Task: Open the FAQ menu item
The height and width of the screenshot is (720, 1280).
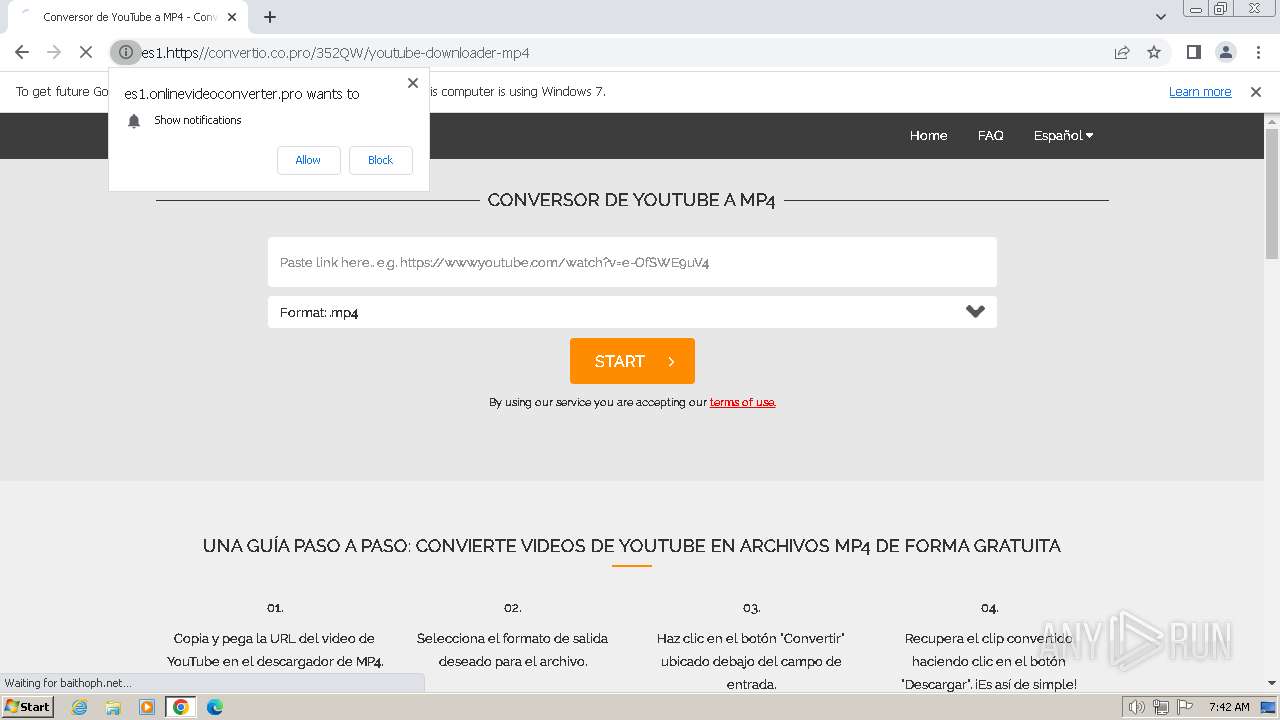Action: coord(990,135)
